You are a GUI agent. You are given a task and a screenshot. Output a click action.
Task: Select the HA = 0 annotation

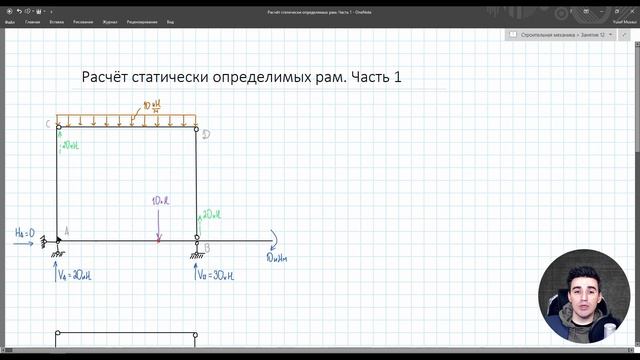[25, 233]
